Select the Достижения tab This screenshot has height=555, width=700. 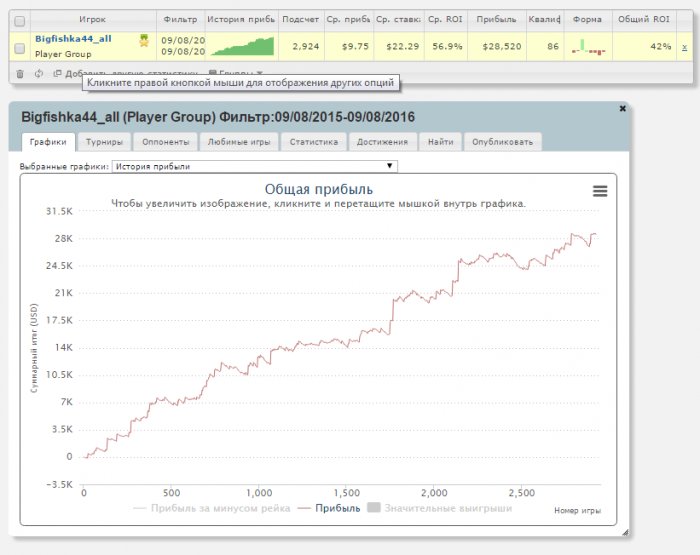coord(381,142)
